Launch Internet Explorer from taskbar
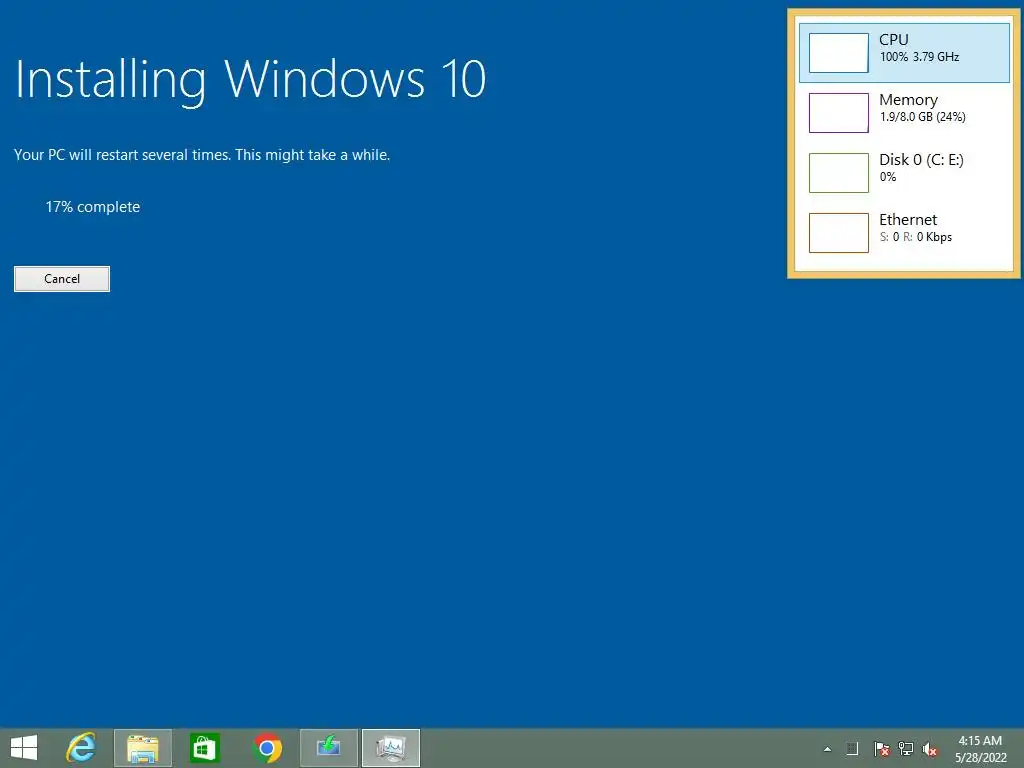1024x768 pixels. point(81,748)
